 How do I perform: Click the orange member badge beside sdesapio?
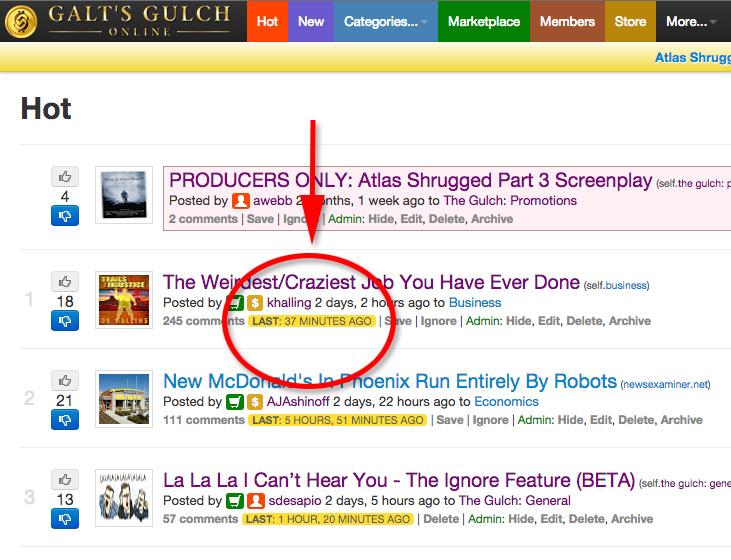[255, 501]
